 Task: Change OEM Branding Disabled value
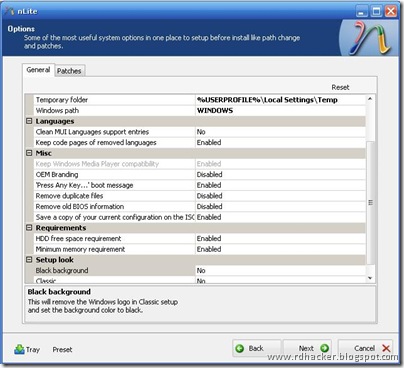(280, 174)
